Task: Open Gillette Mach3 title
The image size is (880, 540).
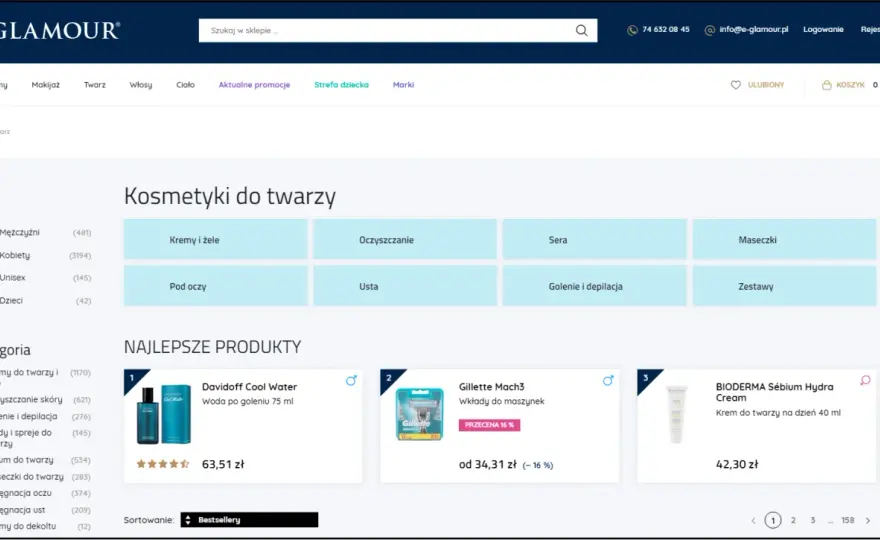Action: click(492, 387)
